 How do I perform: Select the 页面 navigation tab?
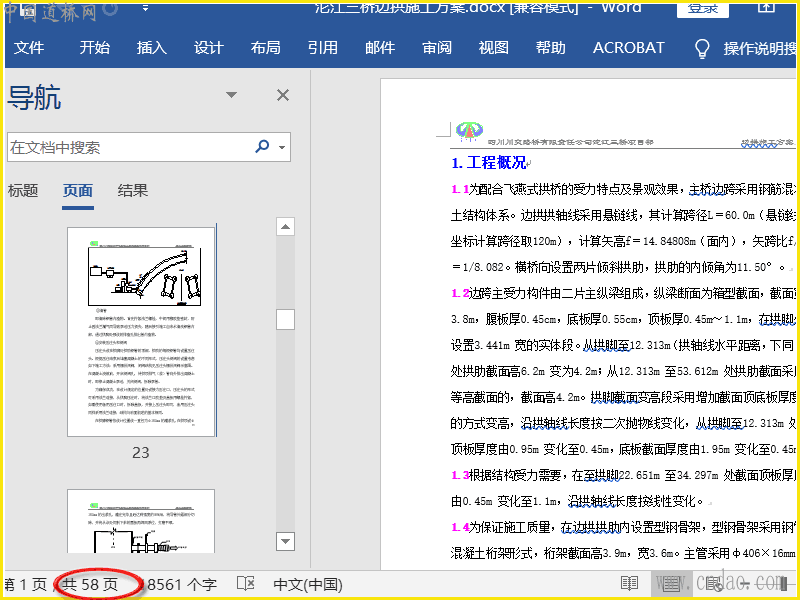click(78, 191)
